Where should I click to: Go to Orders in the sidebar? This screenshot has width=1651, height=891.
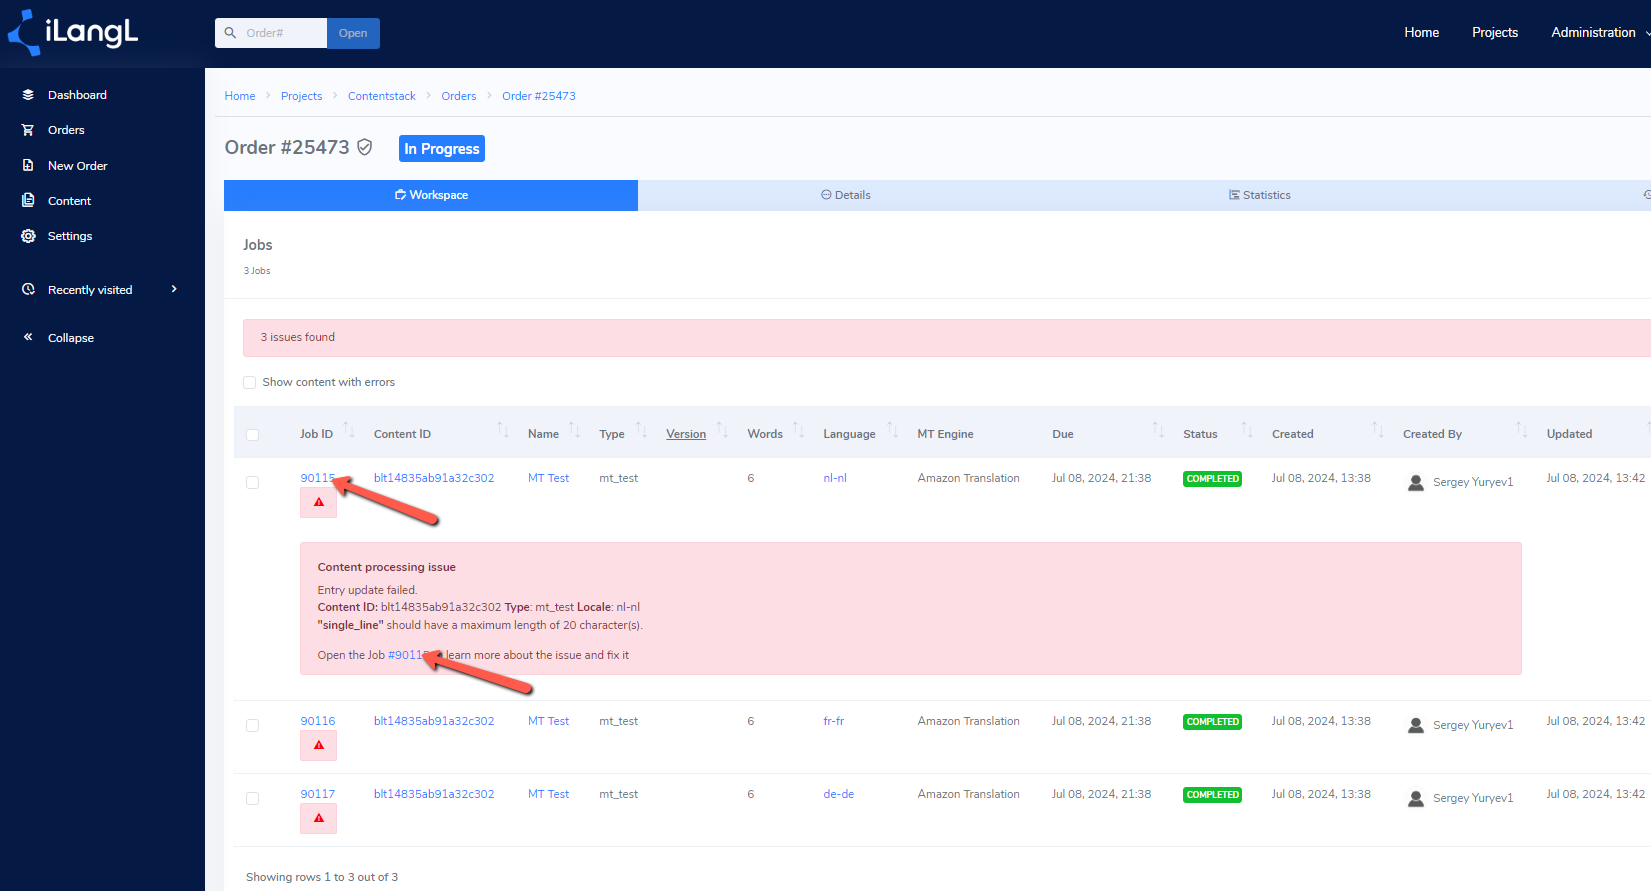point(66,130)
